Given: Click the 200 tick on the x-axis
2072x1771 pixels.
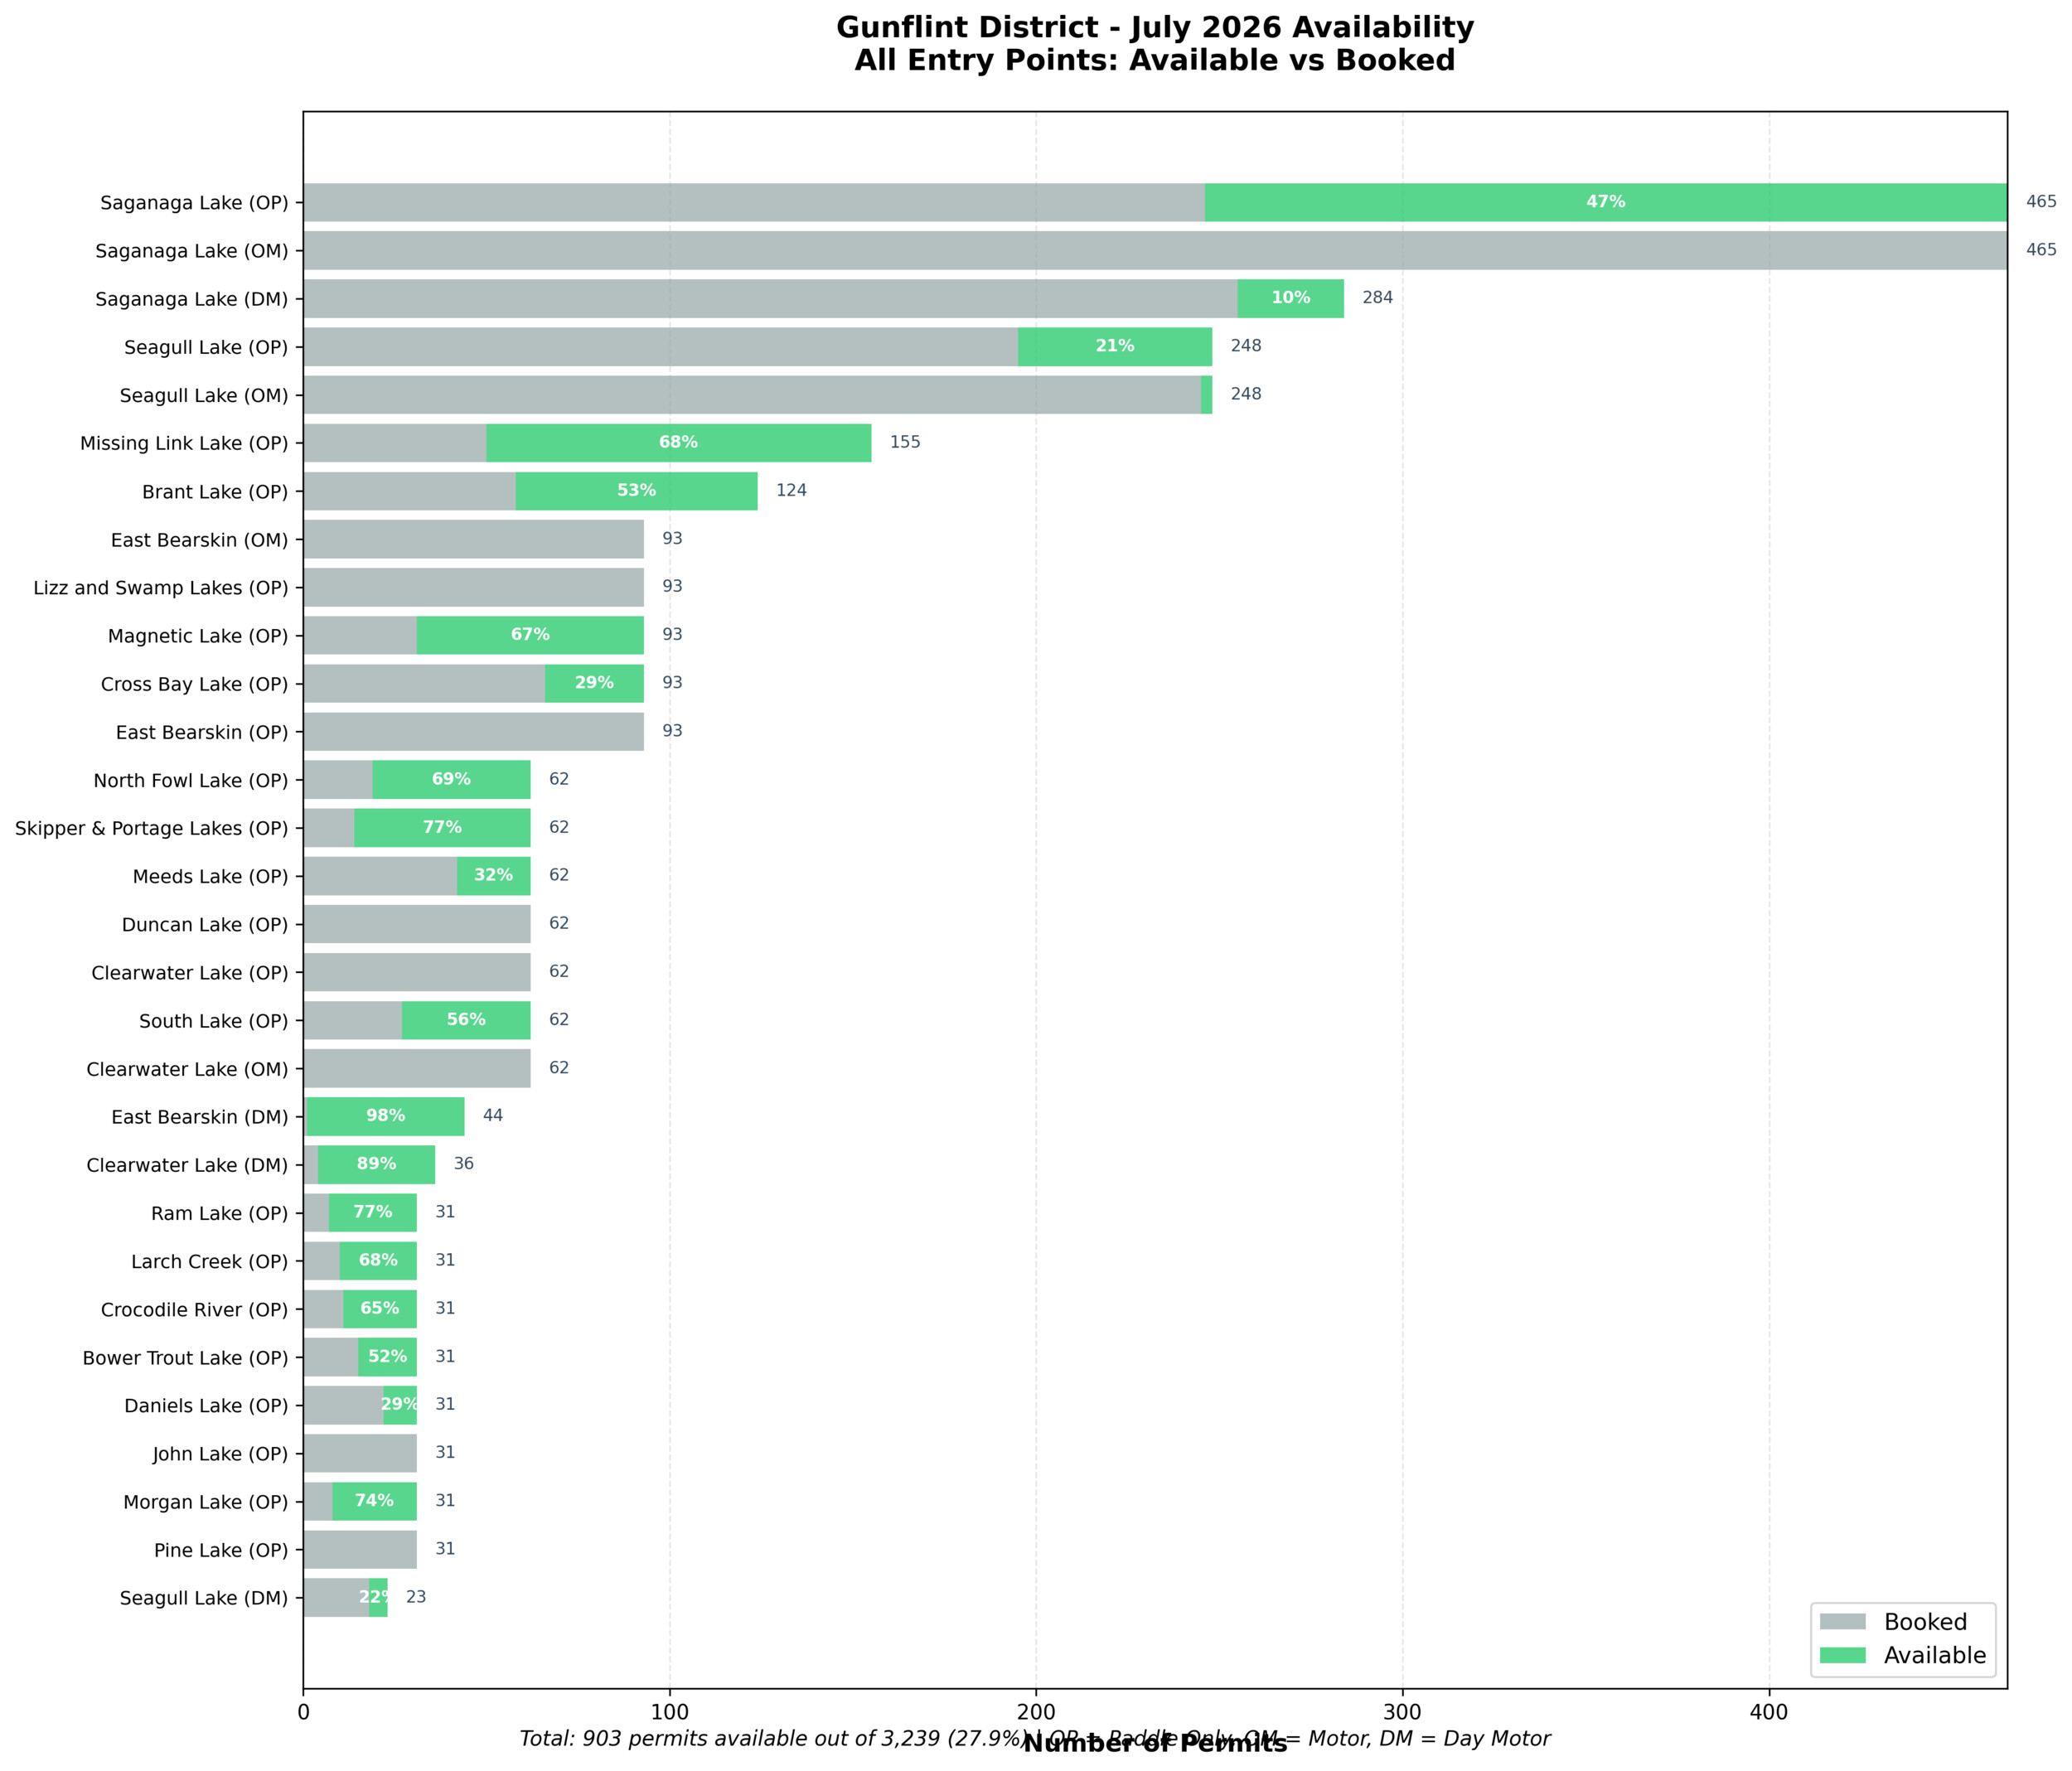Looking at the screenshot, I should pos(1036,1712).
